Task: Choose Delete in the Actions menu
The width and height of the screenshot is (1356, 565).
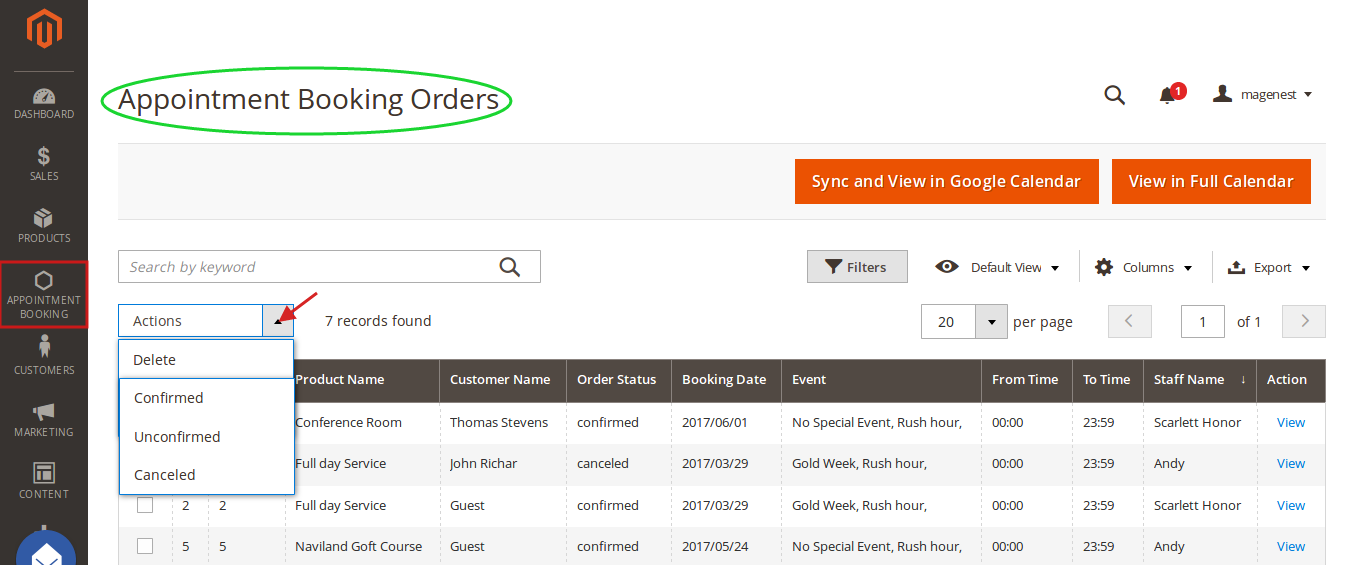Action: [155, 360]
